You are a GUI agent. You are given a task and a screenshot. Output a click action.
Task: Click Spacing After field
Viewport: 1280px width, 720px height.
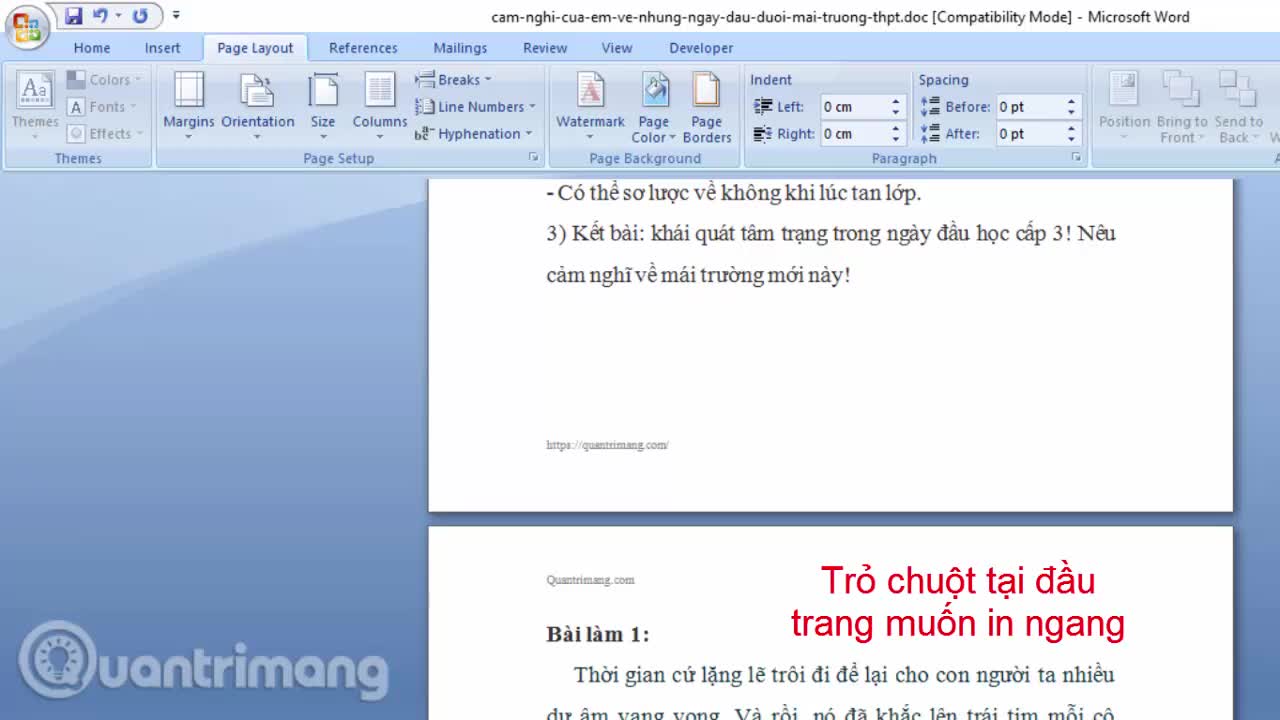pos(1030,134)
